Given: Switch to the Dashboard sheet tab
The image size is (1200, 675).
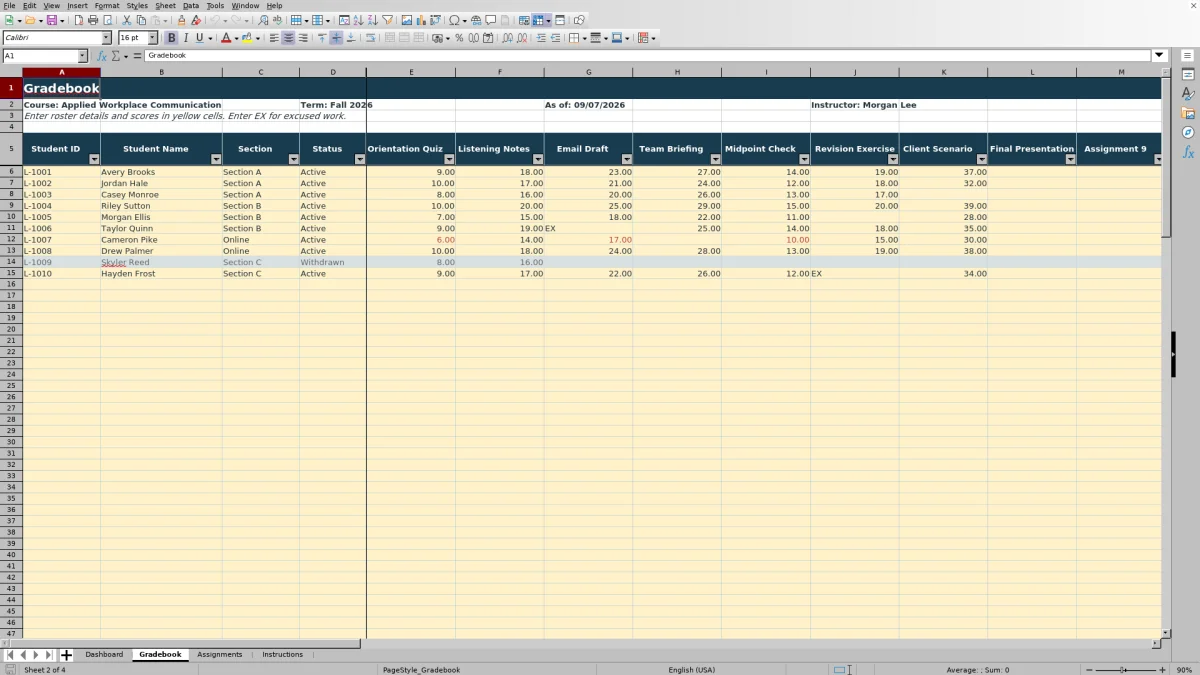Looking at the screenshot, I should (x=104, y=655).
